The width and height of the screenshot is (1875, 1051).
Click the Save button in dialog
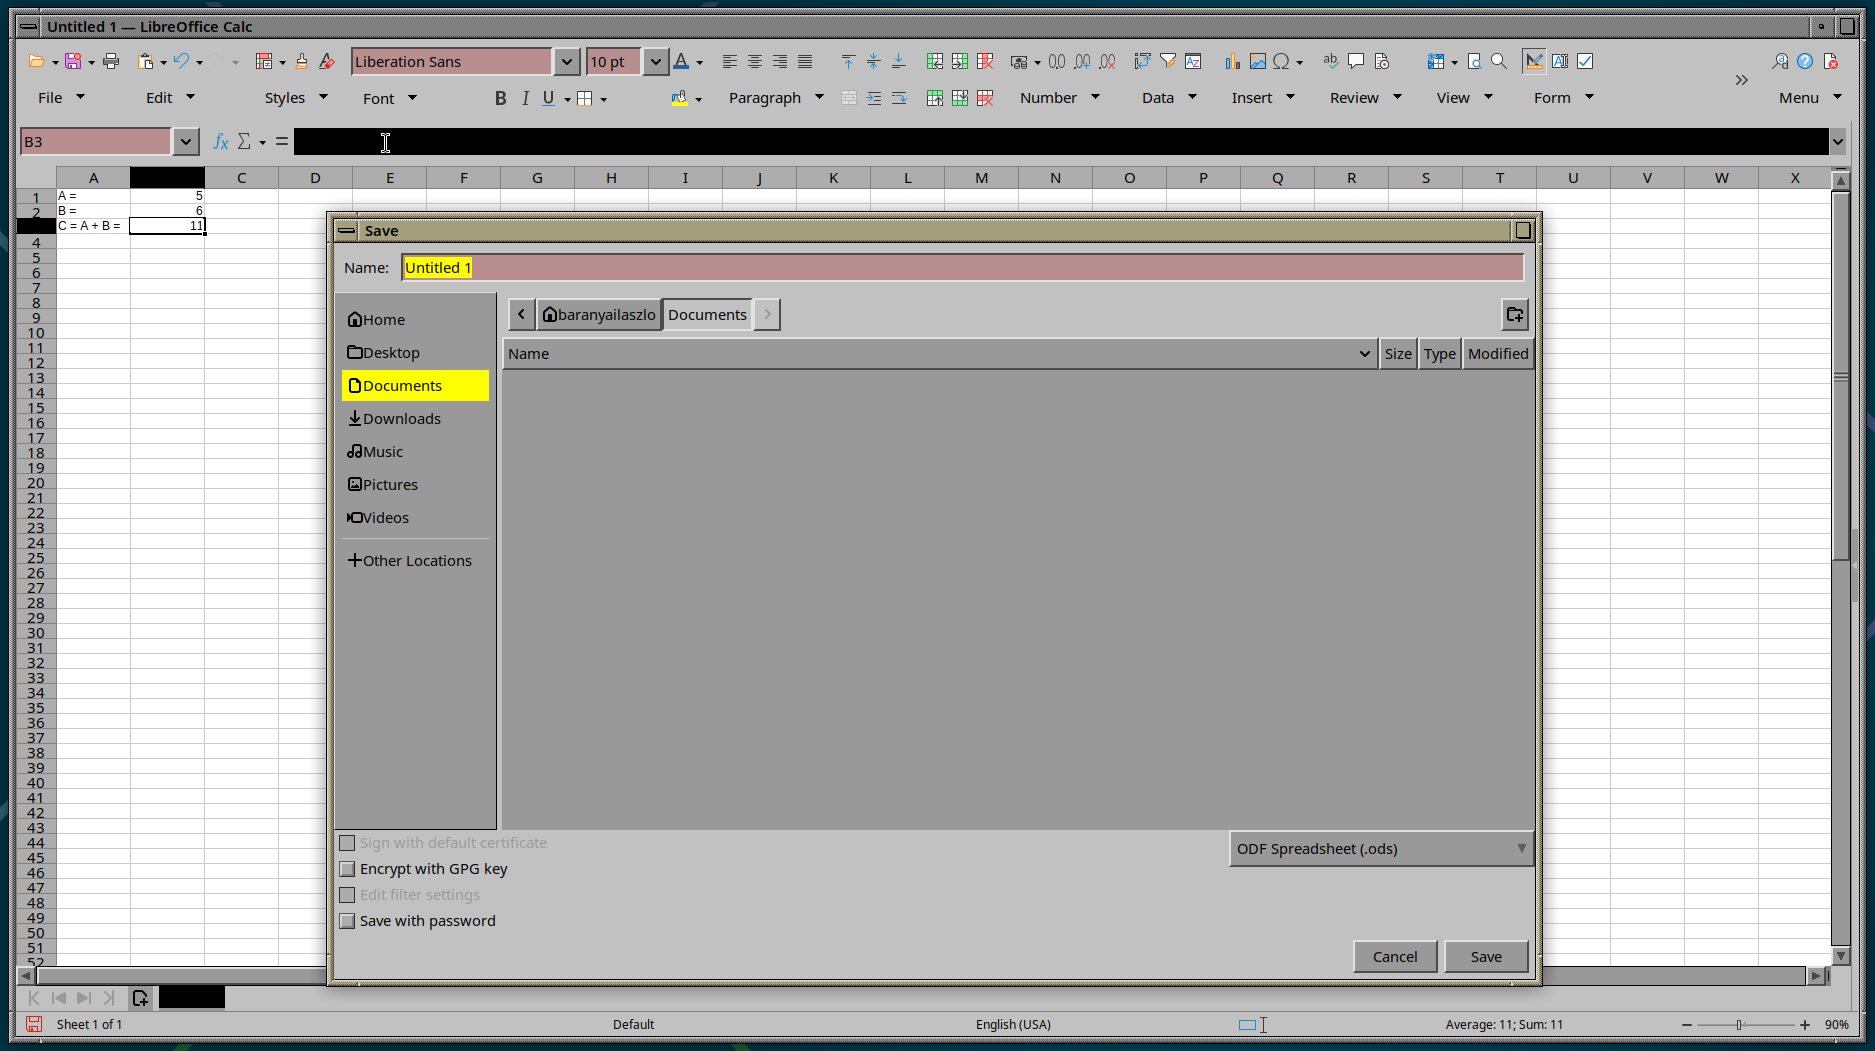coord(1486,957)
